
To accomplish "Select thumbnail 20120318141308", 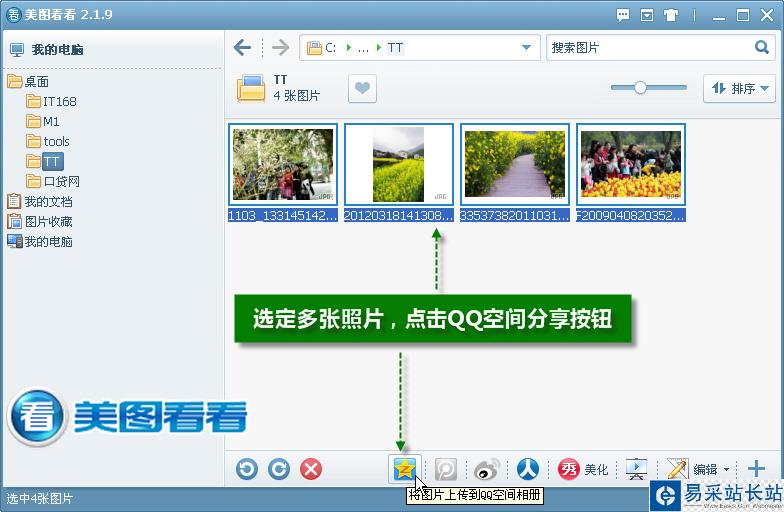I will pyautogui.click(x=399, y=164).
